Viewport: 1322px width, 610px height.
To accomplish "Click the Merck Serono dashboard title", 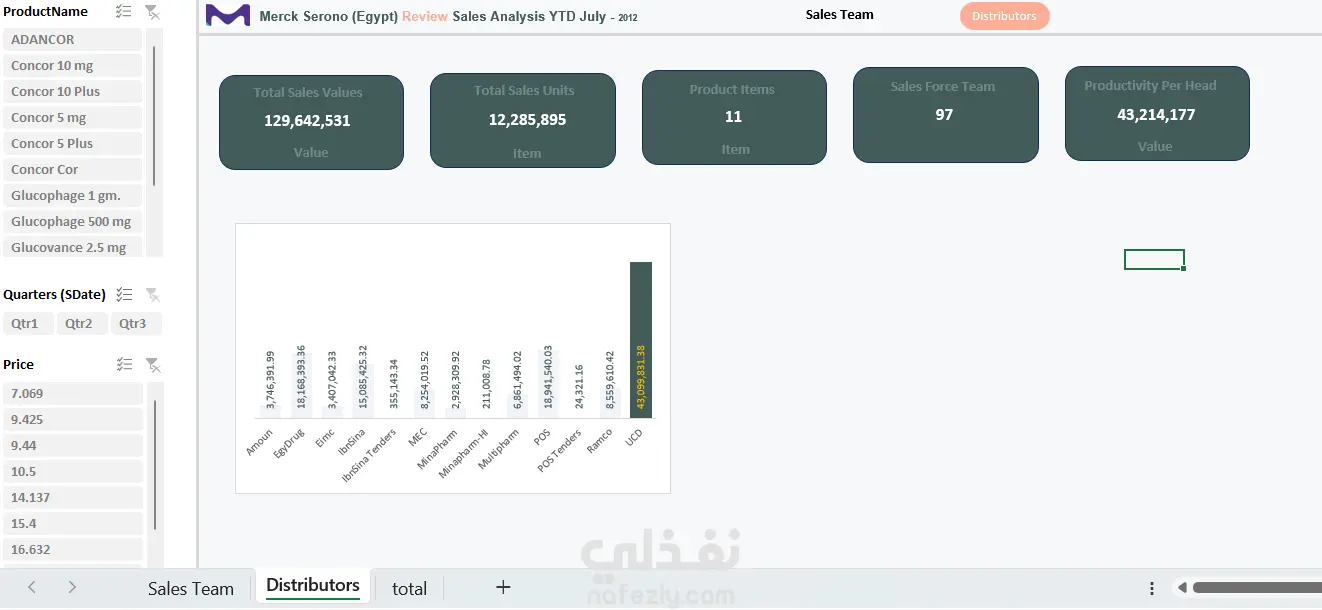I will [x=448, y=17].
